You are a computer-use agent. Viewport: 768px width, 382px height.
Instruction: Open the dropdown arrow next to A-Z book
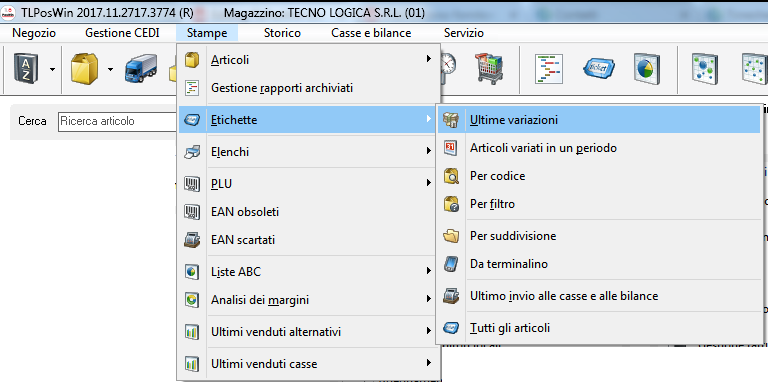(x=52, y=69)
